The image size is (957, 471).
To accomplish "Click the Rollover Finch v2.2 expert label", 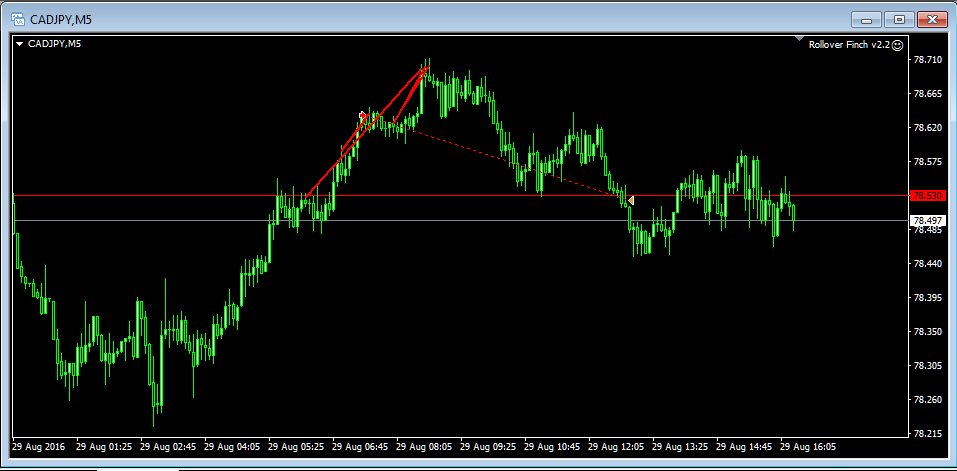I will point(850,45).
